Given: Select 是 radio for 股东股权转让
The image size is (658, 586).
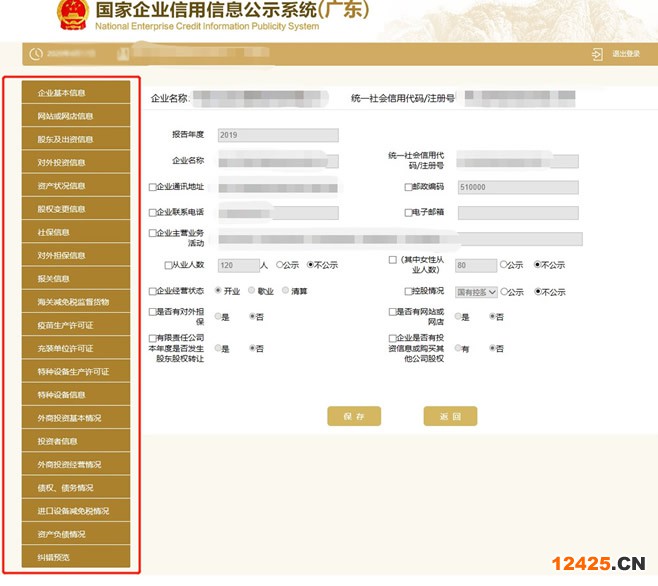Looking at the screenshot, I should point(218,348).
